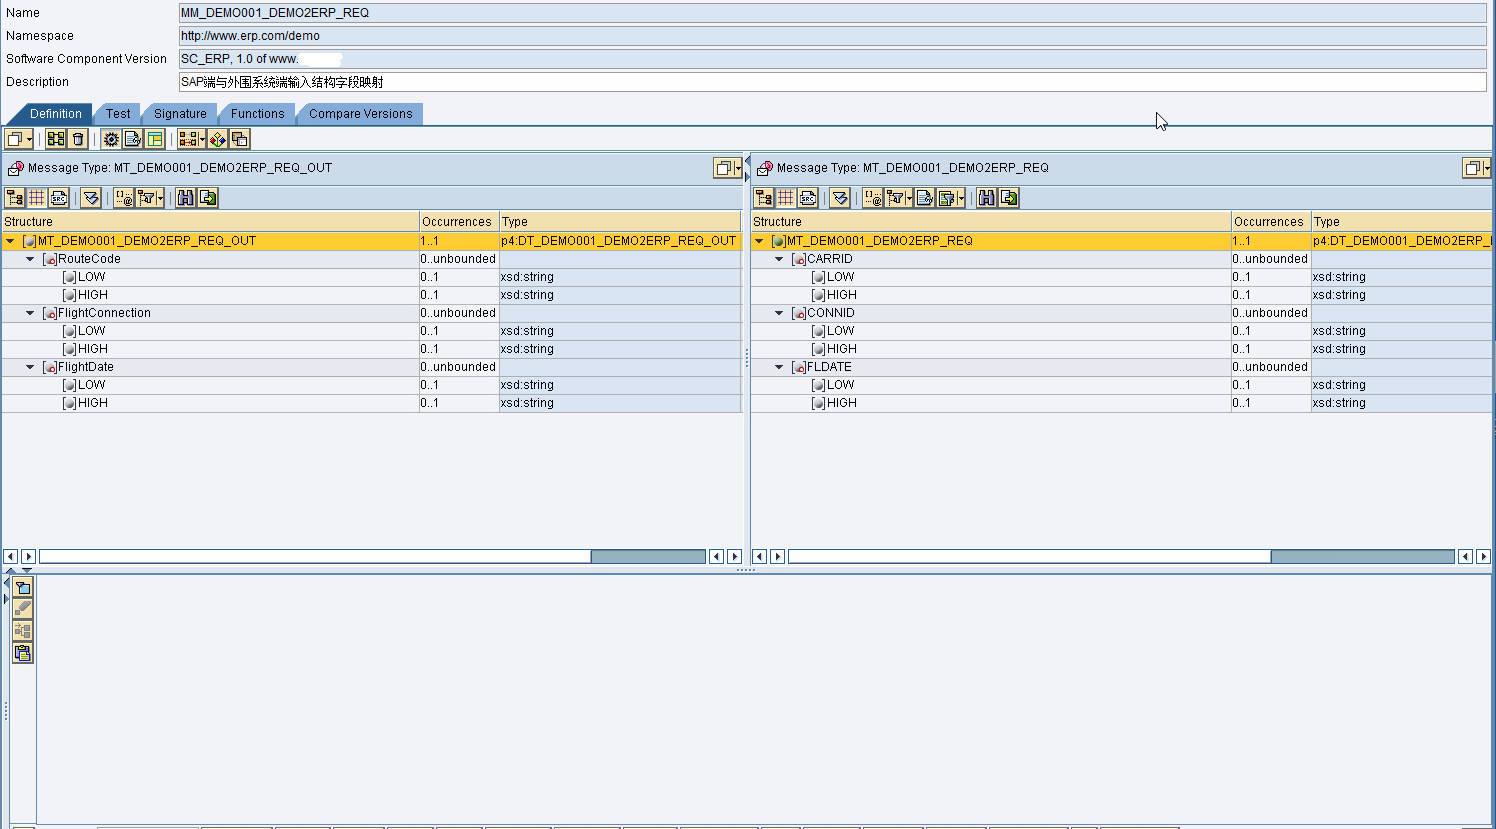Toggle the layout view button in main toolbar
The width and height of the screenshot is (1496, 829).
coord(156,139)
